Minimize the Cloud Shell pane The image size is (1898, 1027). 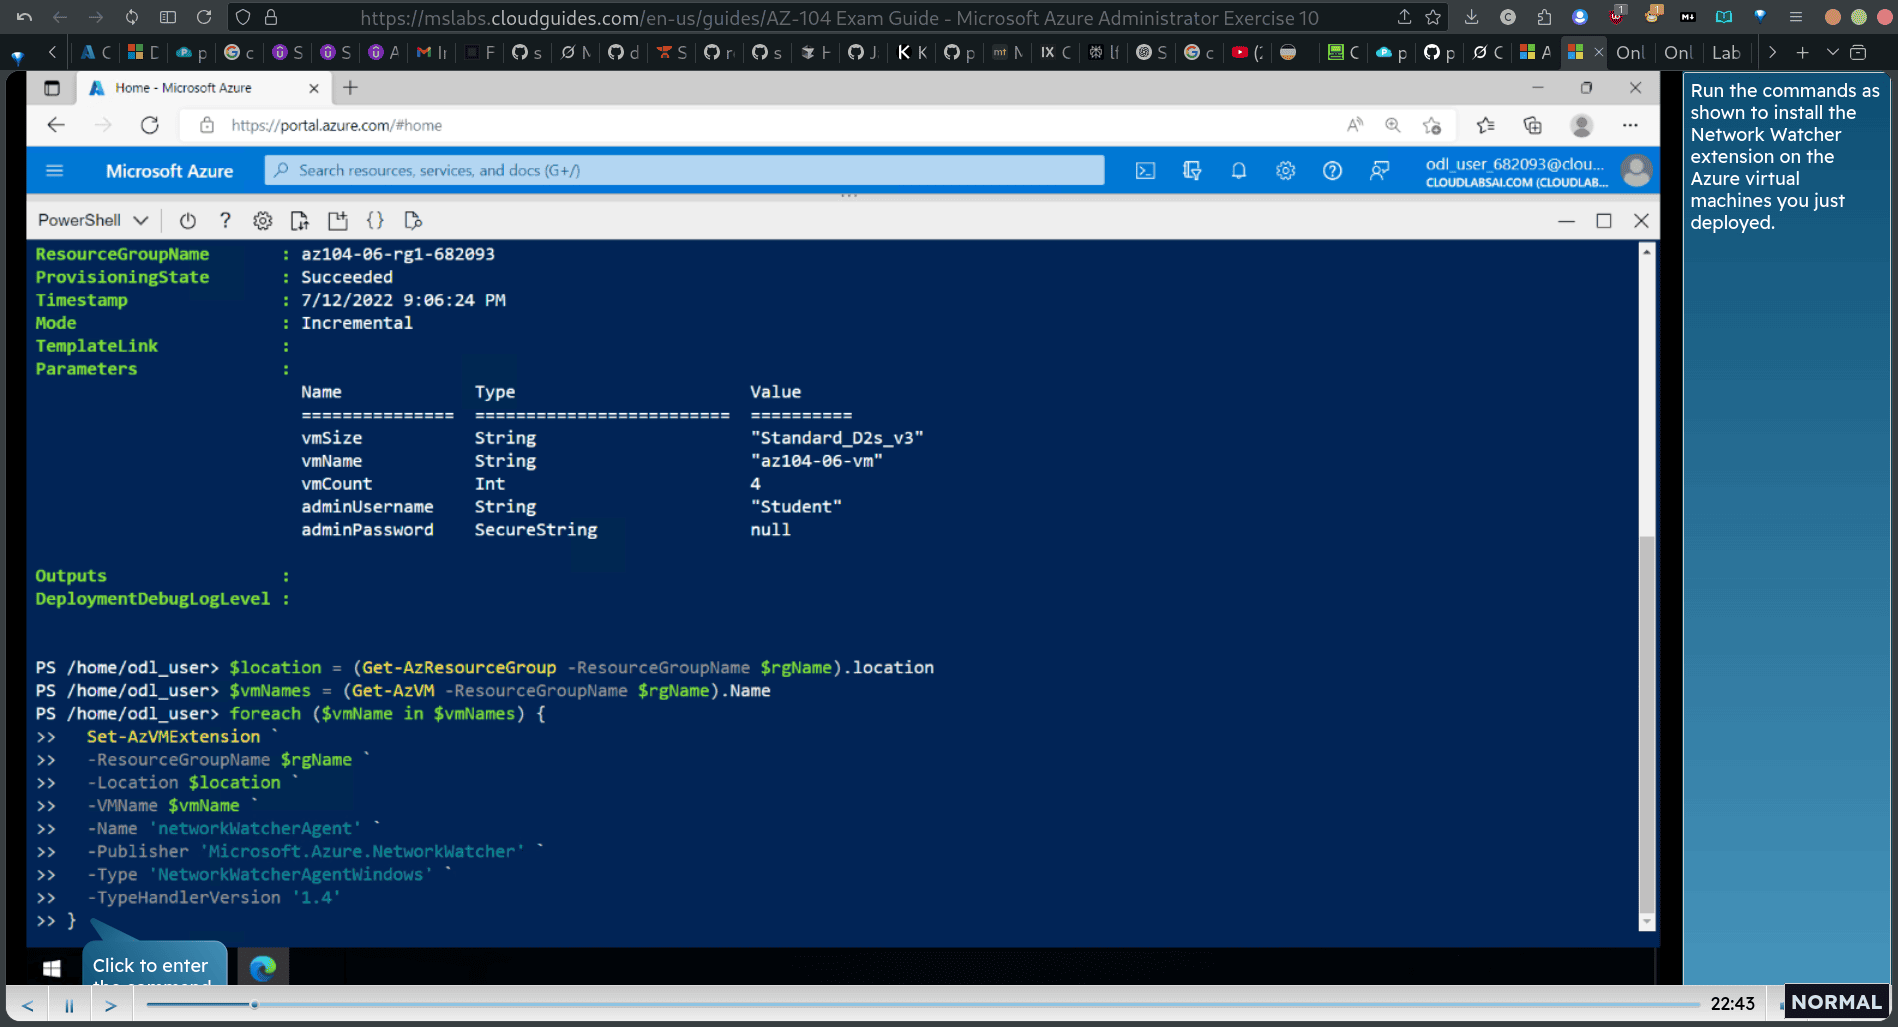tap(1566, 221)
